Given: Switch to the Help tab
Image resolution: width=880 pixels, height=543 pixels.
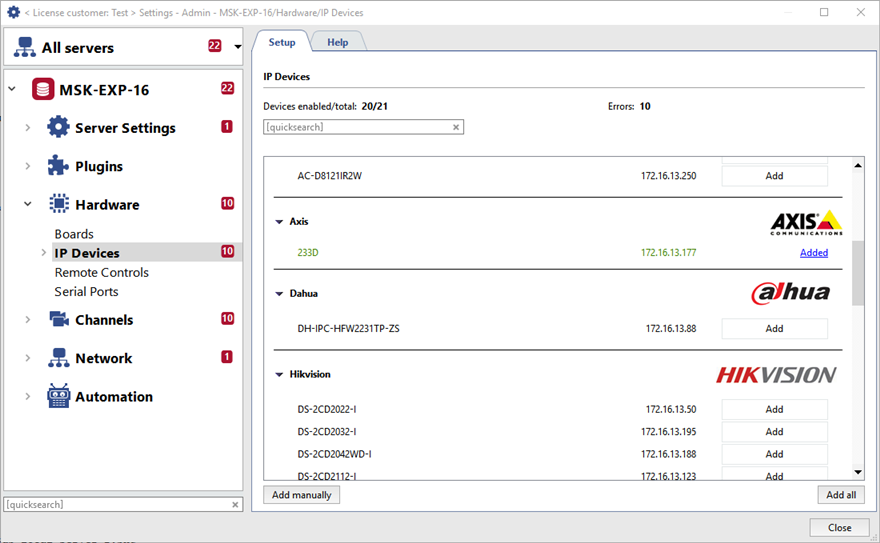Looking at the screenshot, I should 337,43.
